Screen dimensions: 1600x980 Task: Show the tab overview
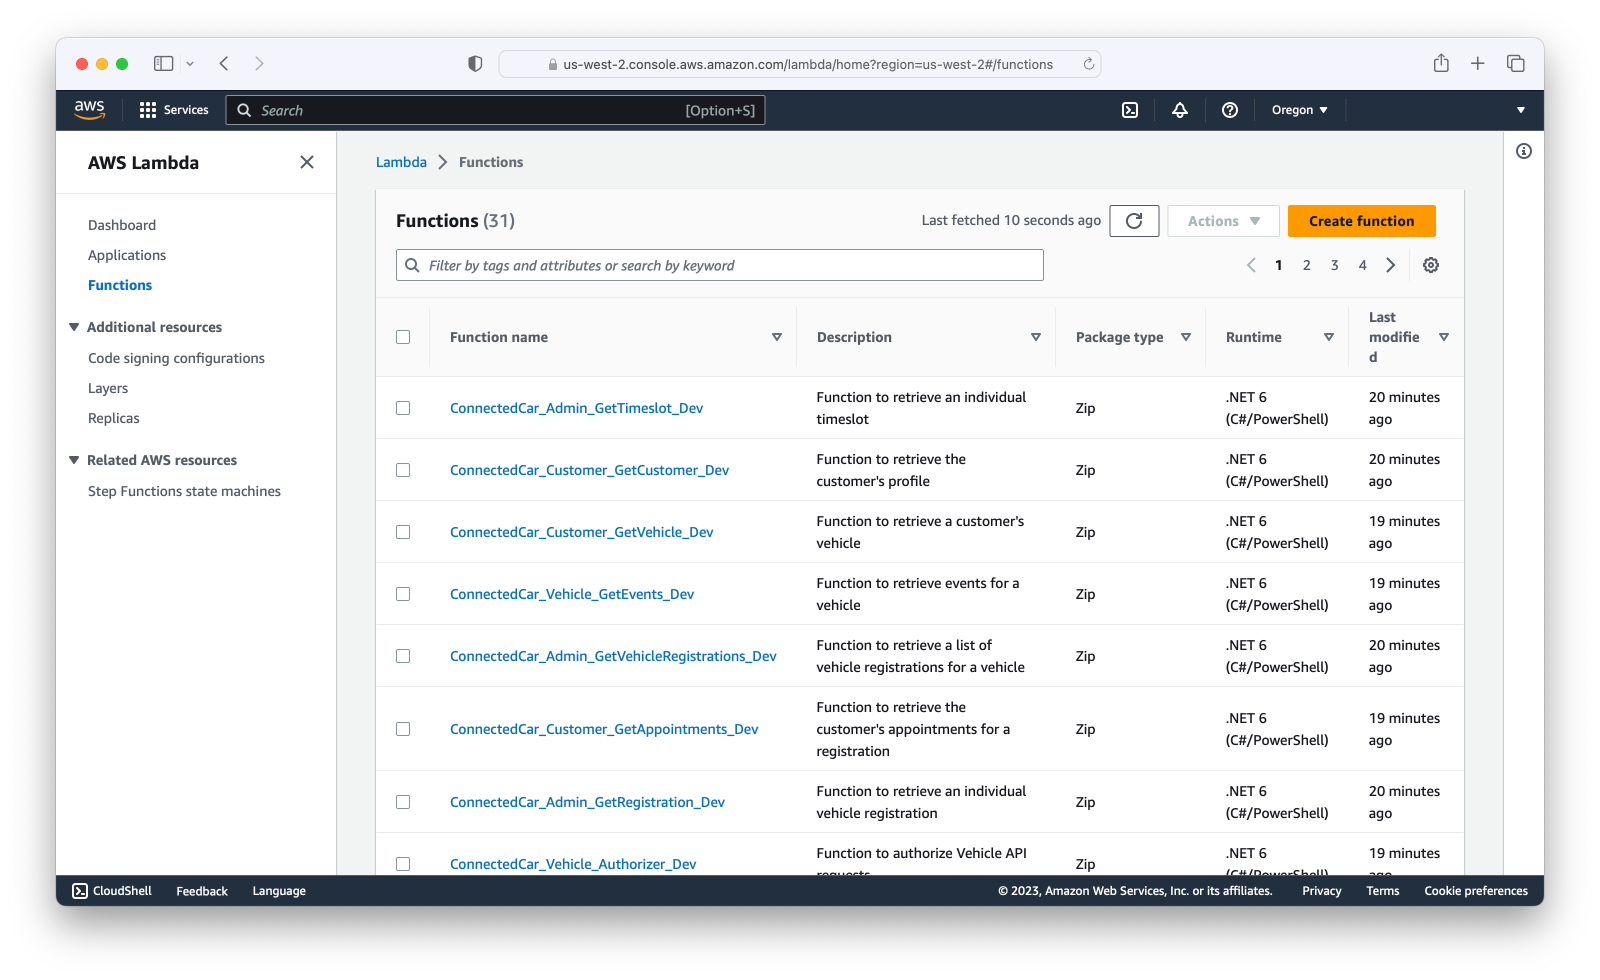coord(1516,64)
